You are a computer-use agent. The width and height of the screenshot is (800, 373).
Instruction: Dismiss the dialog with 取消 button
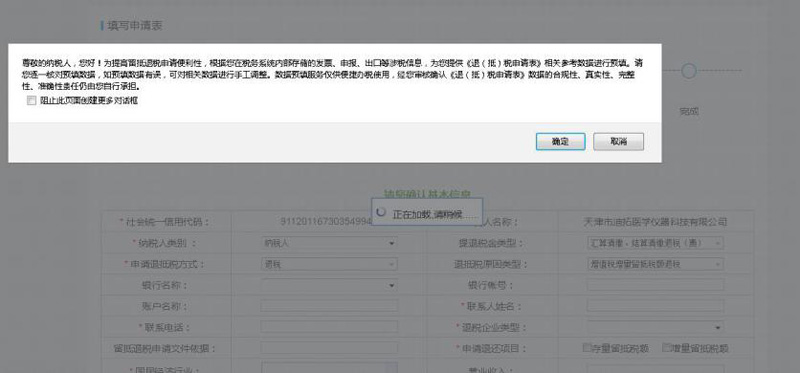(x=618, y=141)
